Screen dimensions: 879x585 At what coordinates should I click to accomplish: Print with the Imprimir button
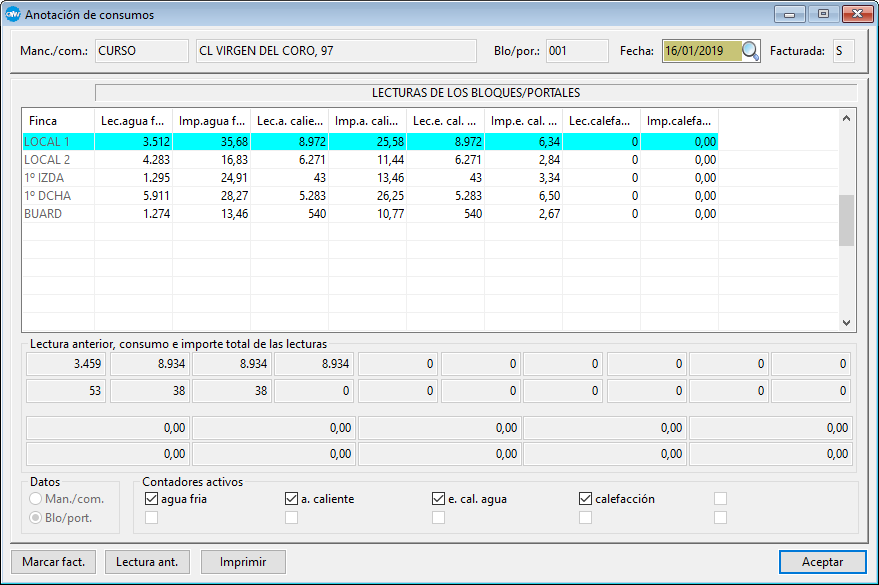(243, 562)
